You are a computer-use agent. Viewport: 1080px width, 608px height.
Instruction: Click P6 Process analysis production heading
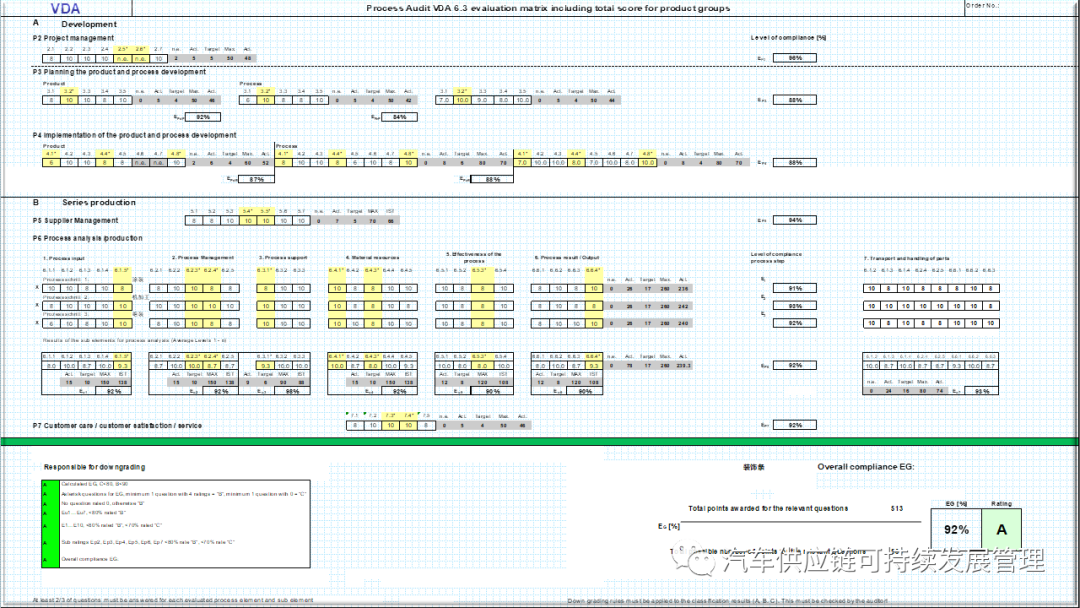coord(87,238)
